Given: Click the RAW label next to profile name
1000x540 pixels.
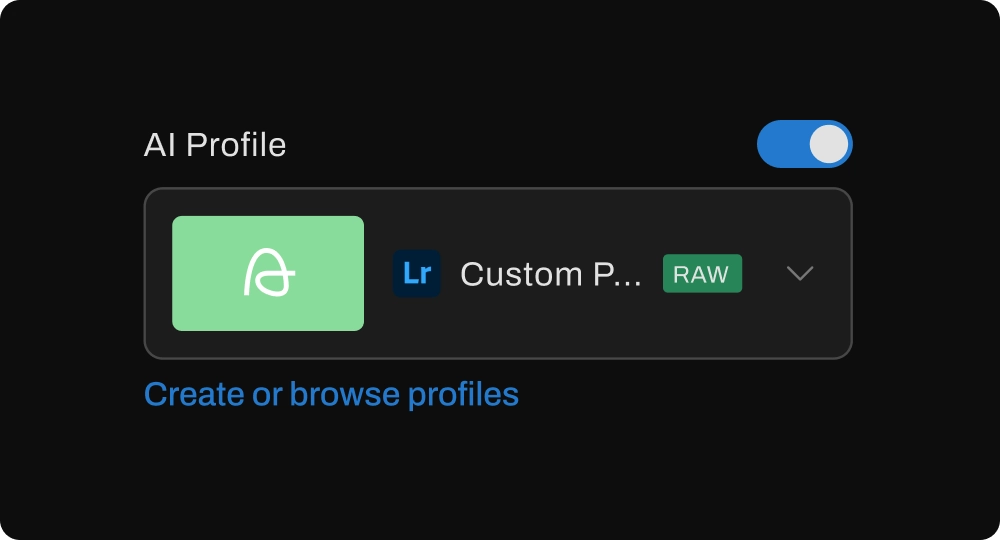Looking at the screenshot, I should tap(702, 273).
